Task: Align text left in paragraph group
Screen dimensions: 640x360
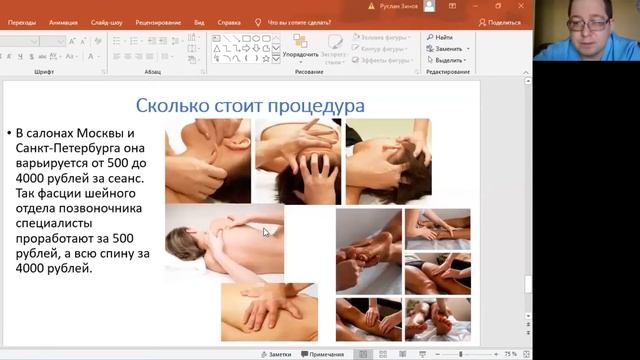Action: (x=116, y=56)
